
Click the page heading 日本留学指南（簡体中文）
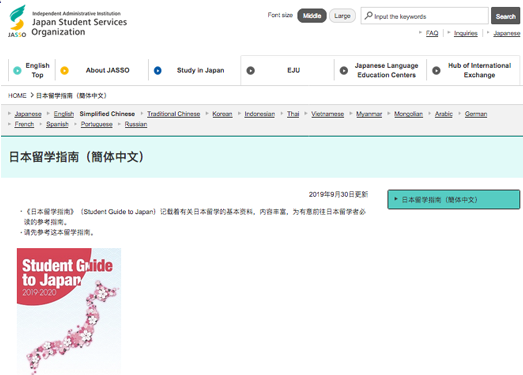(76, 157)
